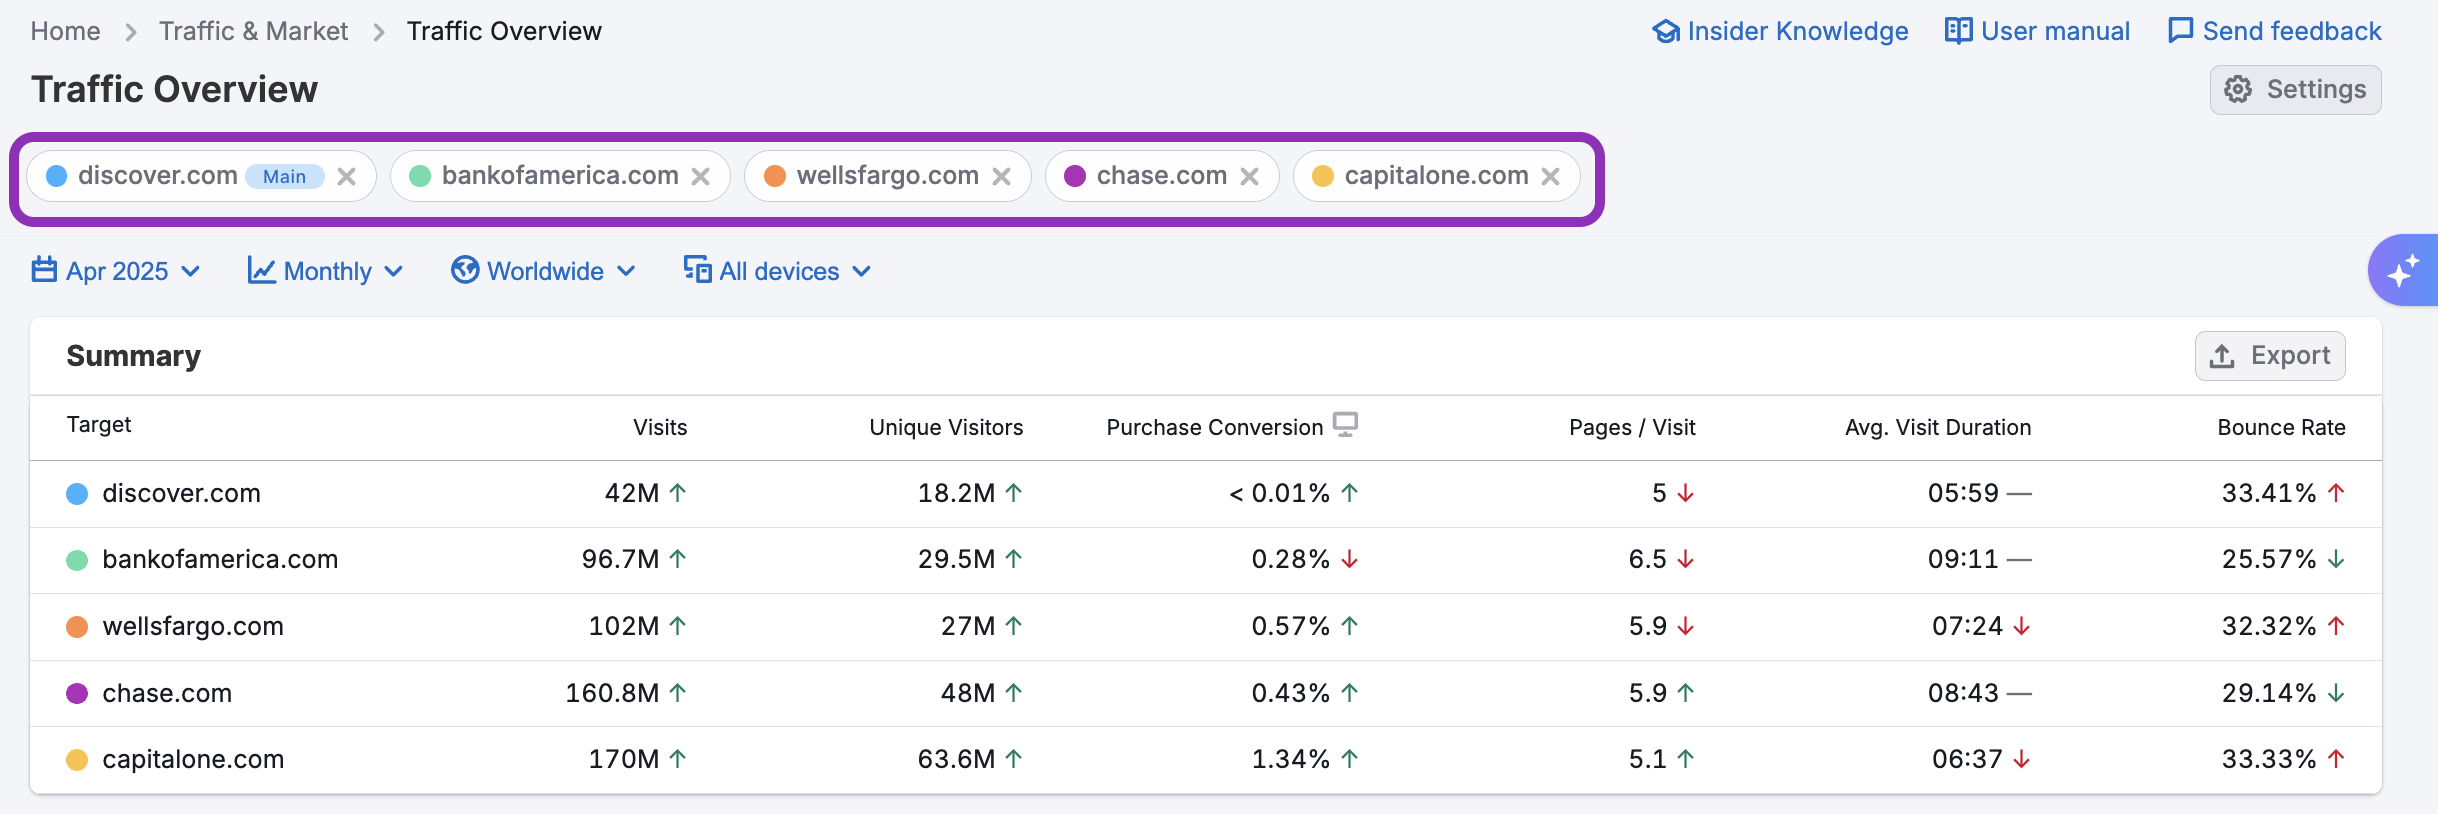Click the AI sparkle assistant icon

click(x=2403, y=270)
